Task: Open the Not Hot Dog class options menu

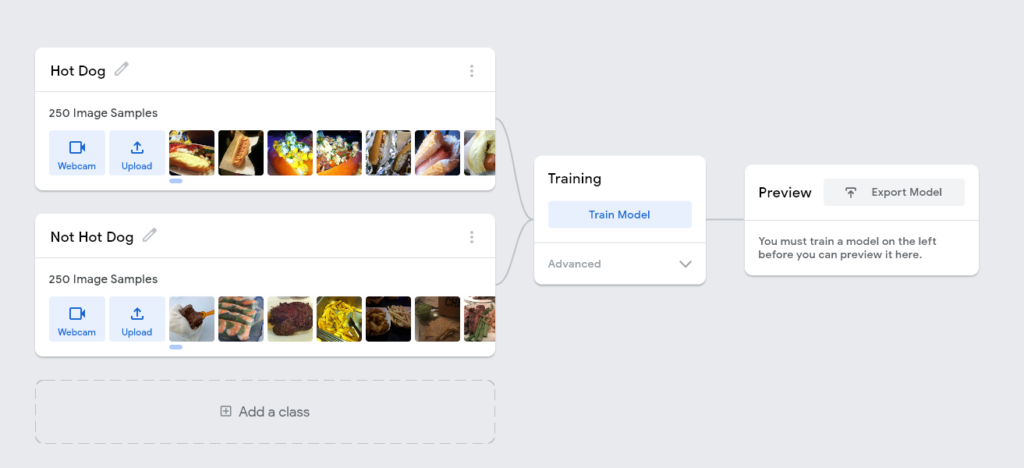Action: pos(472,237)
